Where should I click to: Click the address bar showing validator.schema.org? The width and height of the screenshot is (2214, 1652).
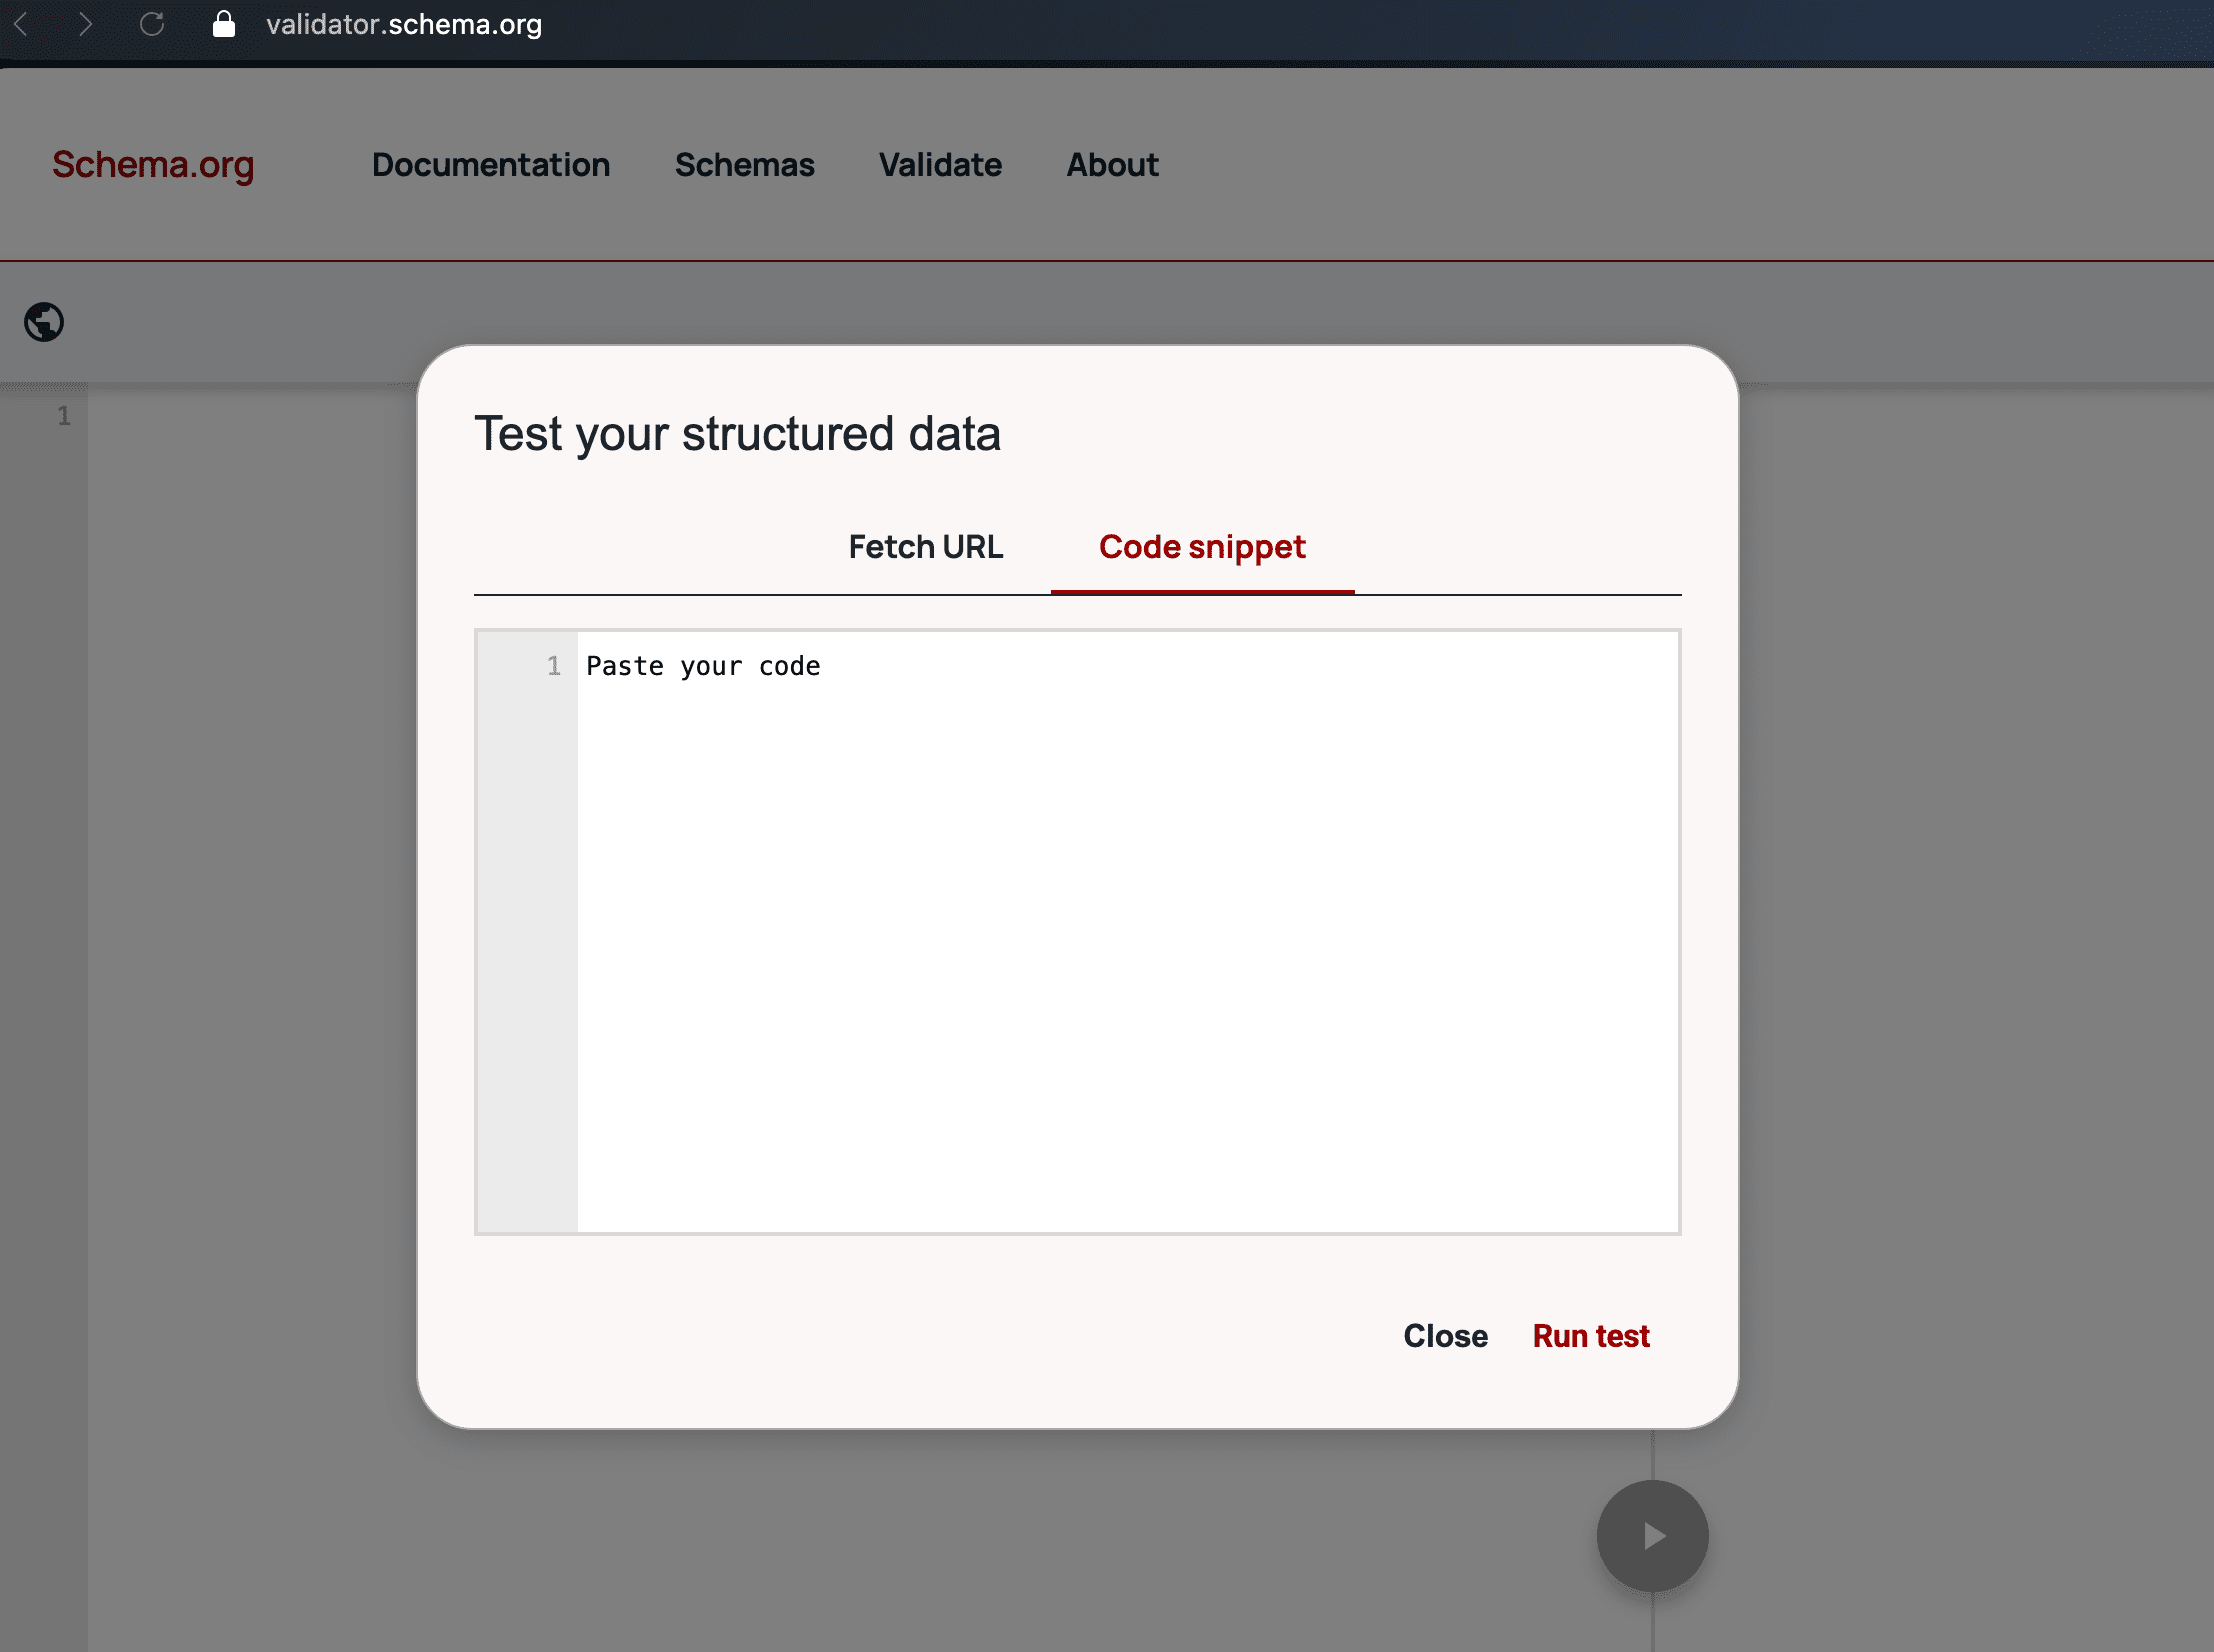point(402,24)
